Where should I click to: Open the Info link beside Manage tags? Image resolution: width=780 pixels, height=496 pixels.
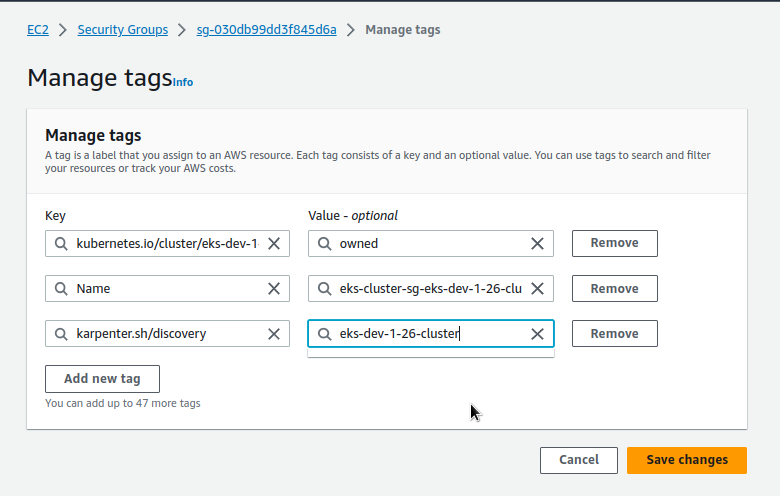click(183, 82)
